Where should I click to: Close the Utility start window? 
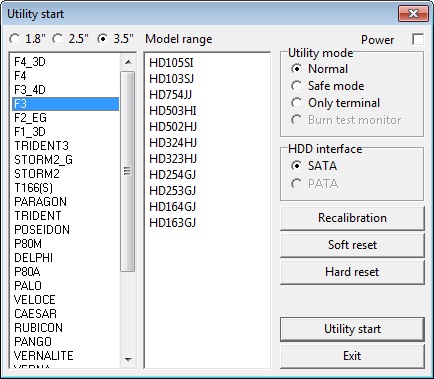(413, 14)
